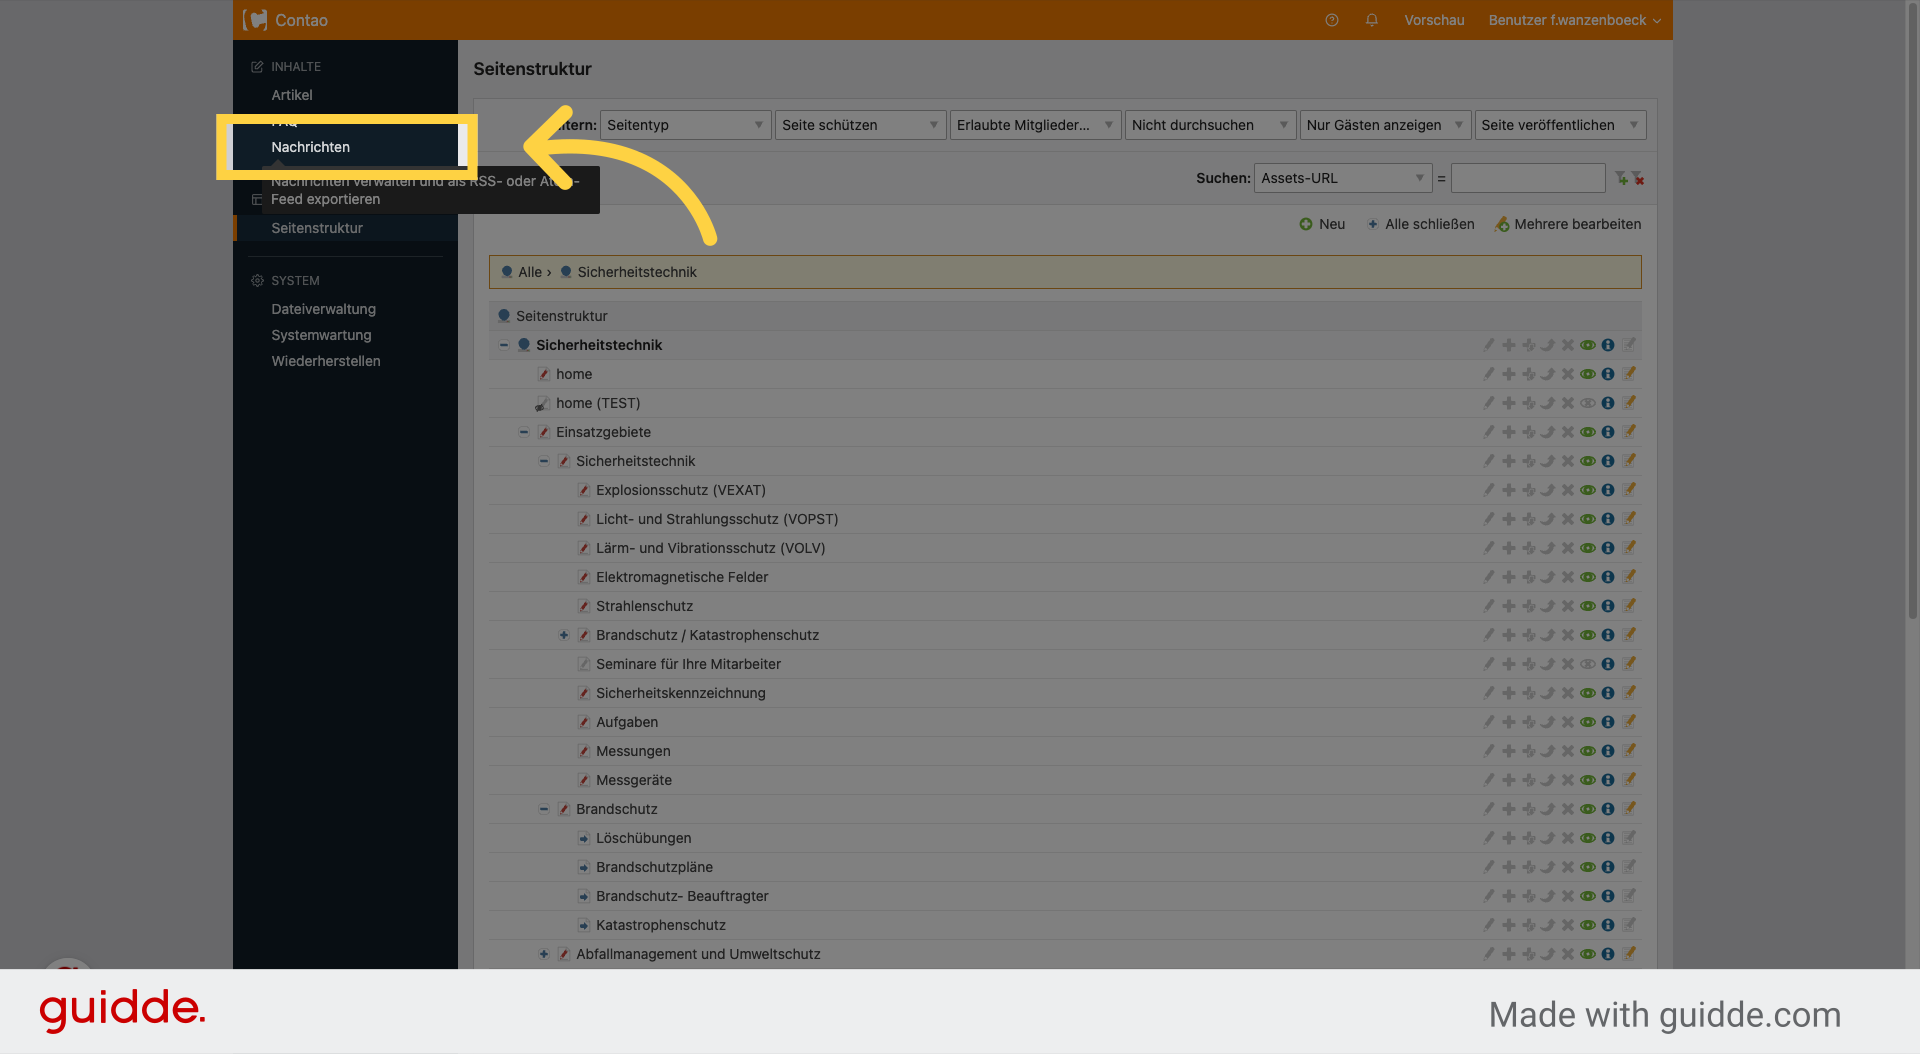Move the Katastrophenschutz page
Viewport: 1920px width, 1054px height.
click(x=1548, y=925)
